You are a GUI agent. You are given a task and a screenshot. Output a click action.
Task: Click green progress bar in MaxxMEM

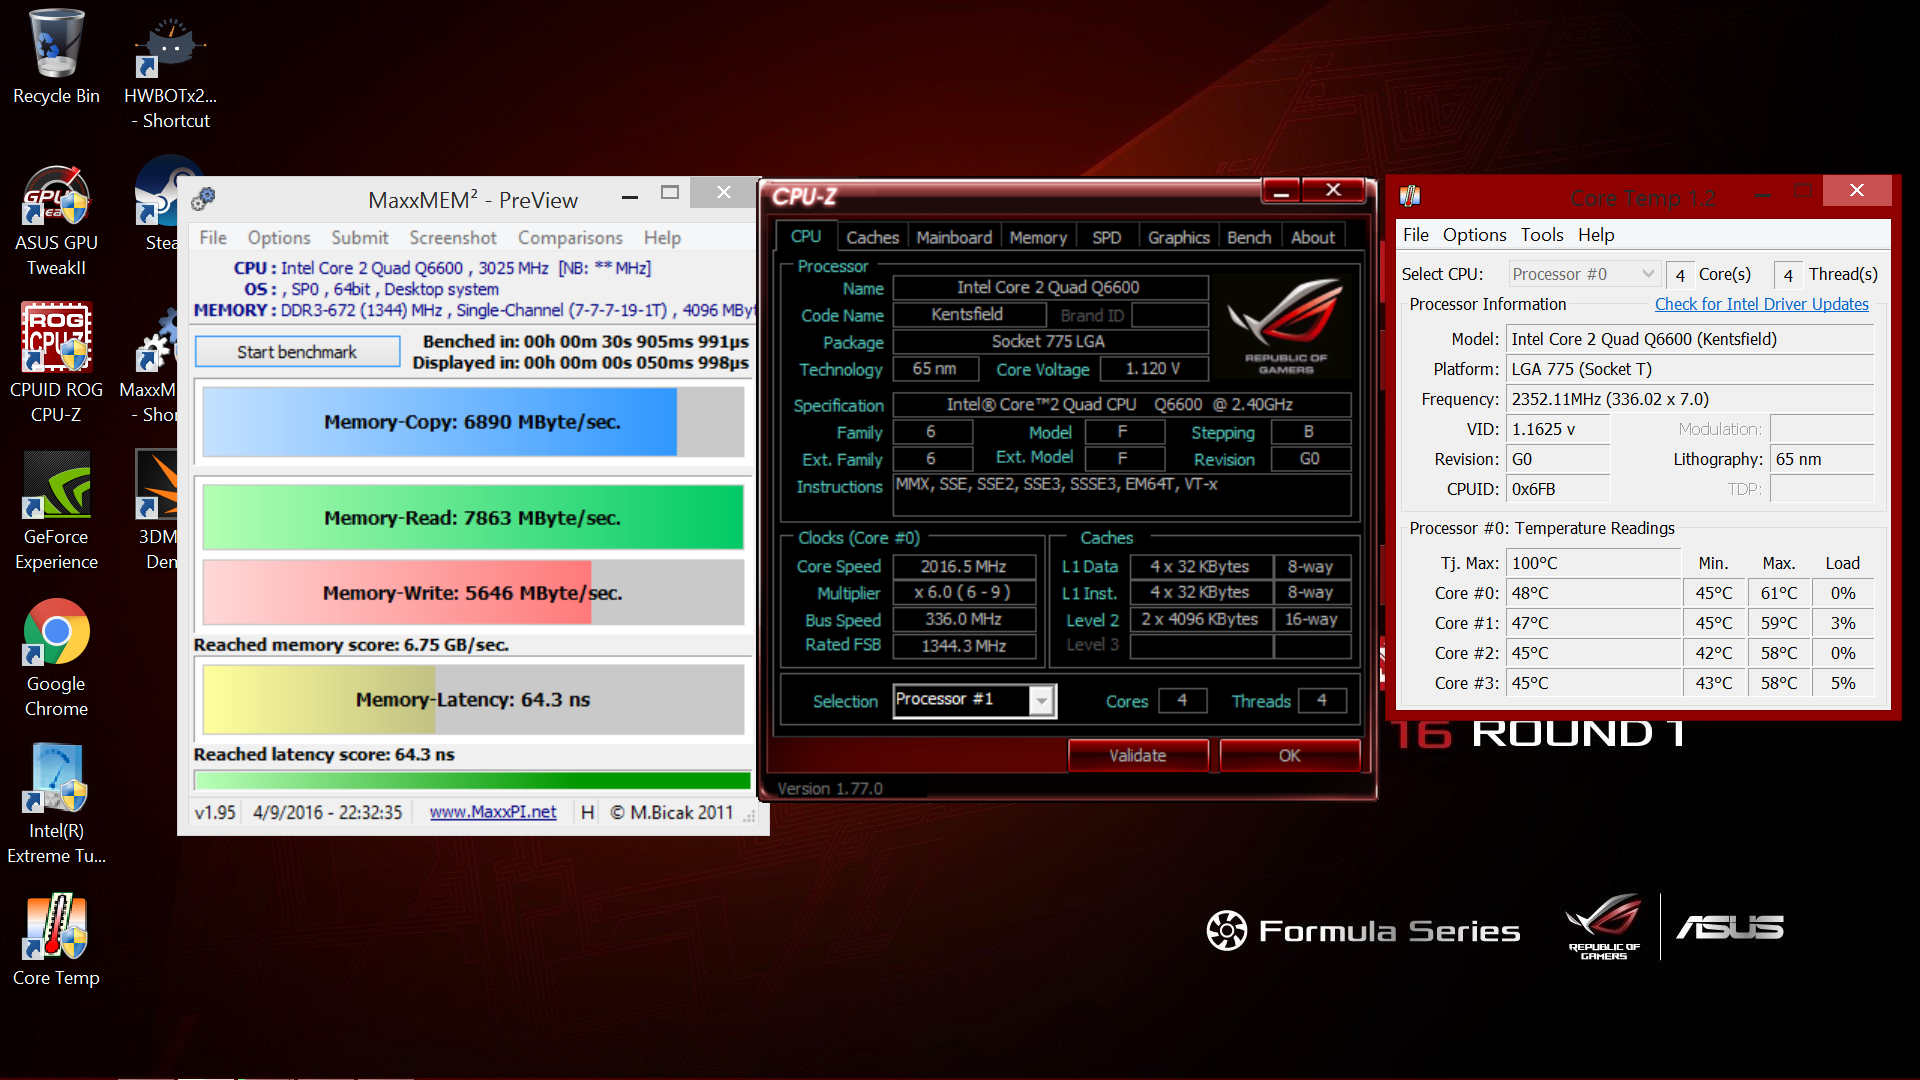(x=473, y=781)
